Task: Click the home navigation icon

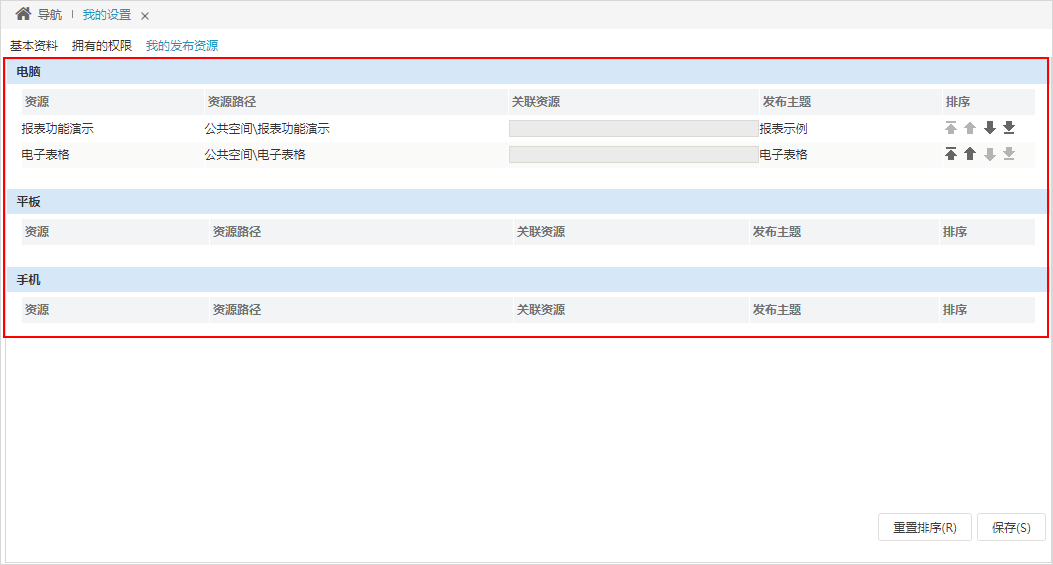Action: [23, 13]
